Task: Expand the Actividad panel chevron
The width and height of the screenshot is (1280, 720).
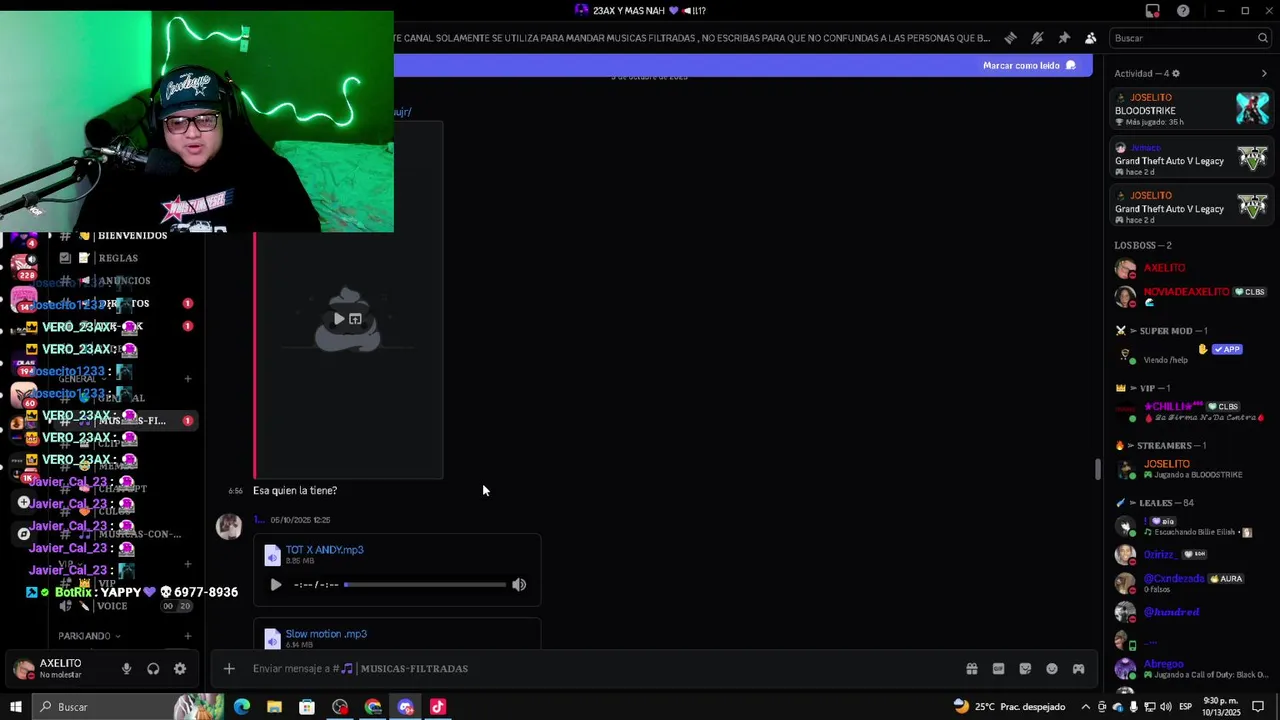Action: coord(1264,73)
